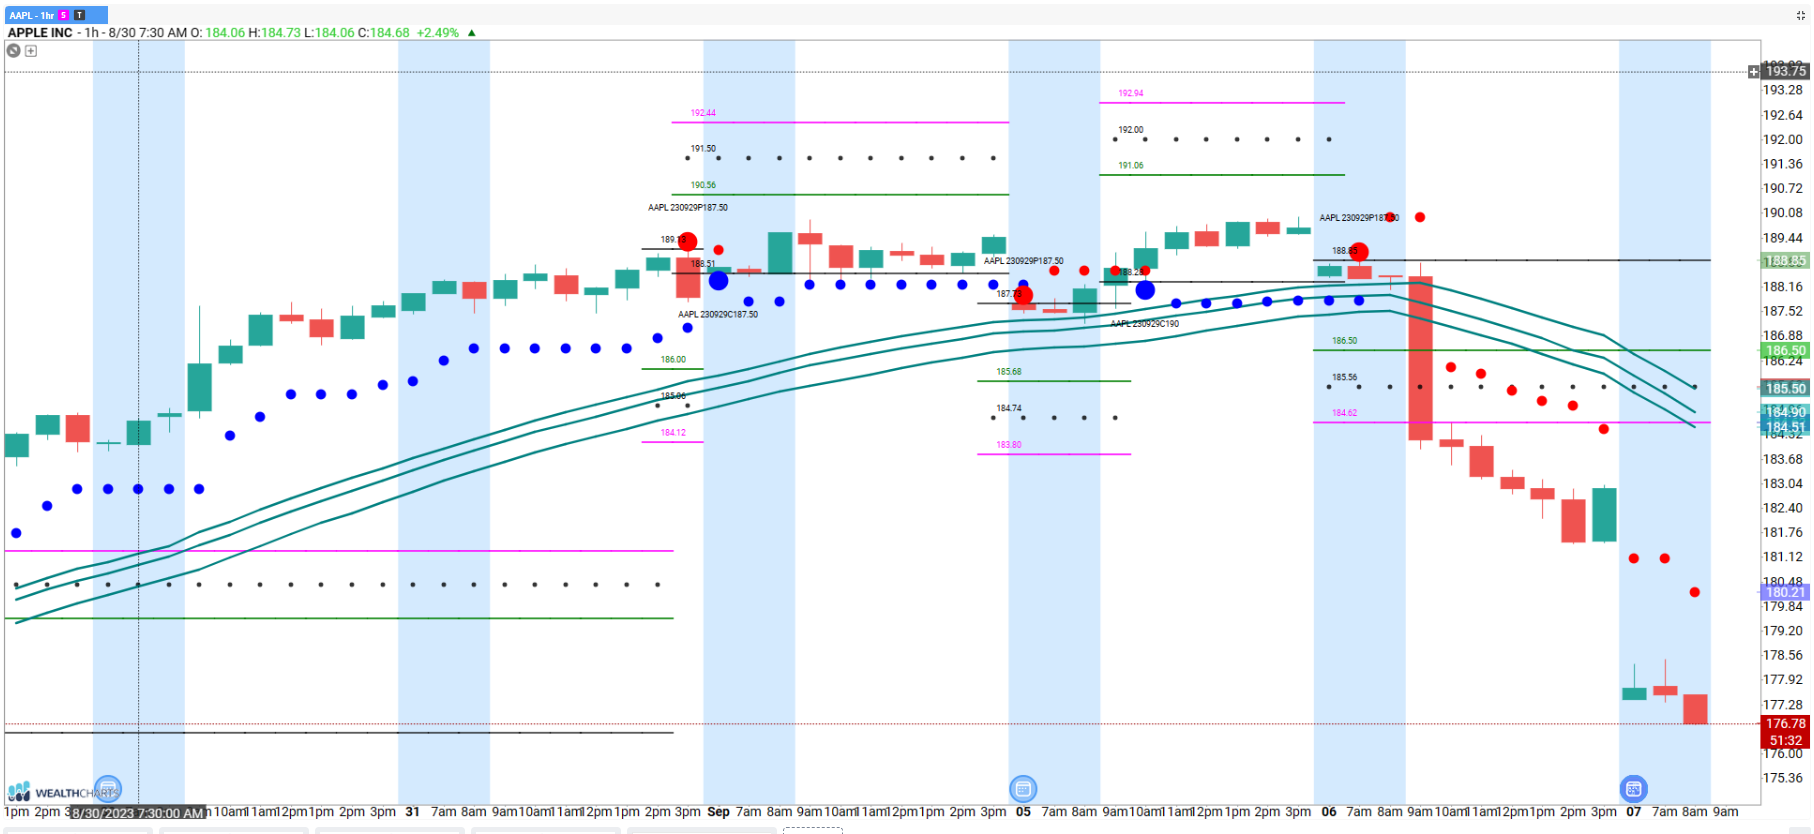Click the 185.68 green level label
The width and height of the screenshot is (1814, 834).
pos(1009,372)
